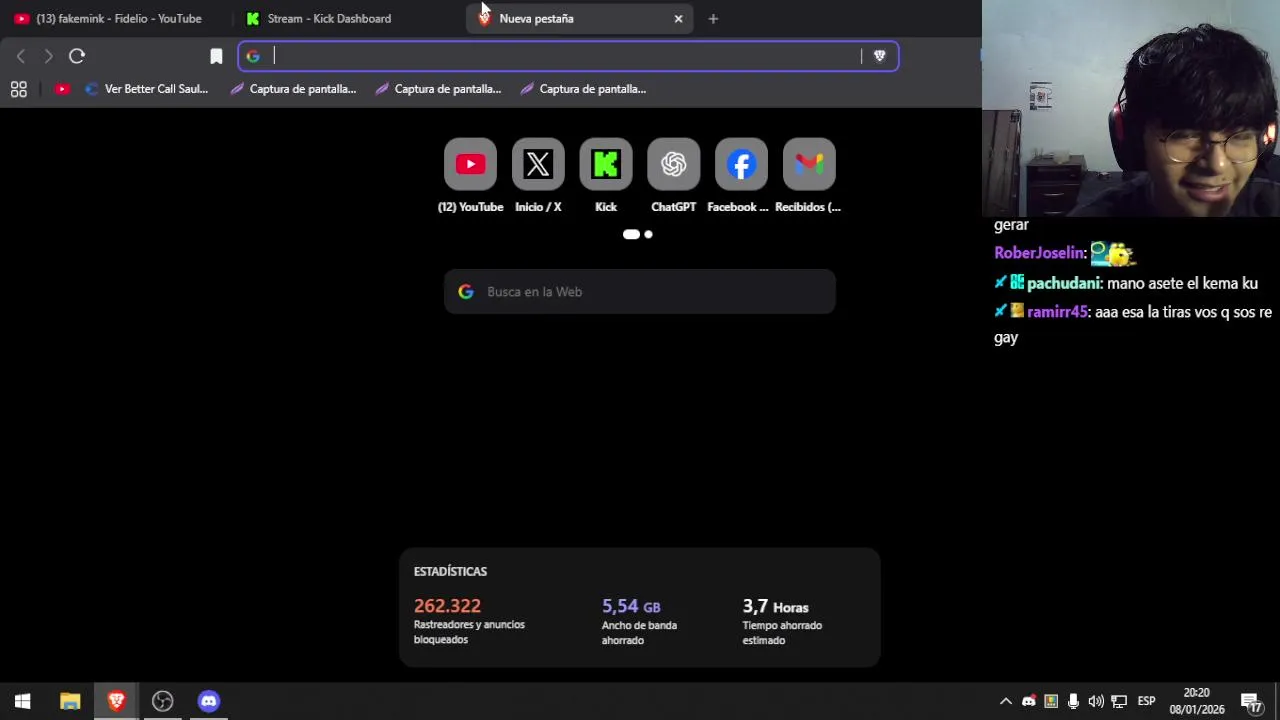This screenshot has height=720, width=1280.
Task: Open second Captura de pantalla bookmark
Action: [438, 89]
